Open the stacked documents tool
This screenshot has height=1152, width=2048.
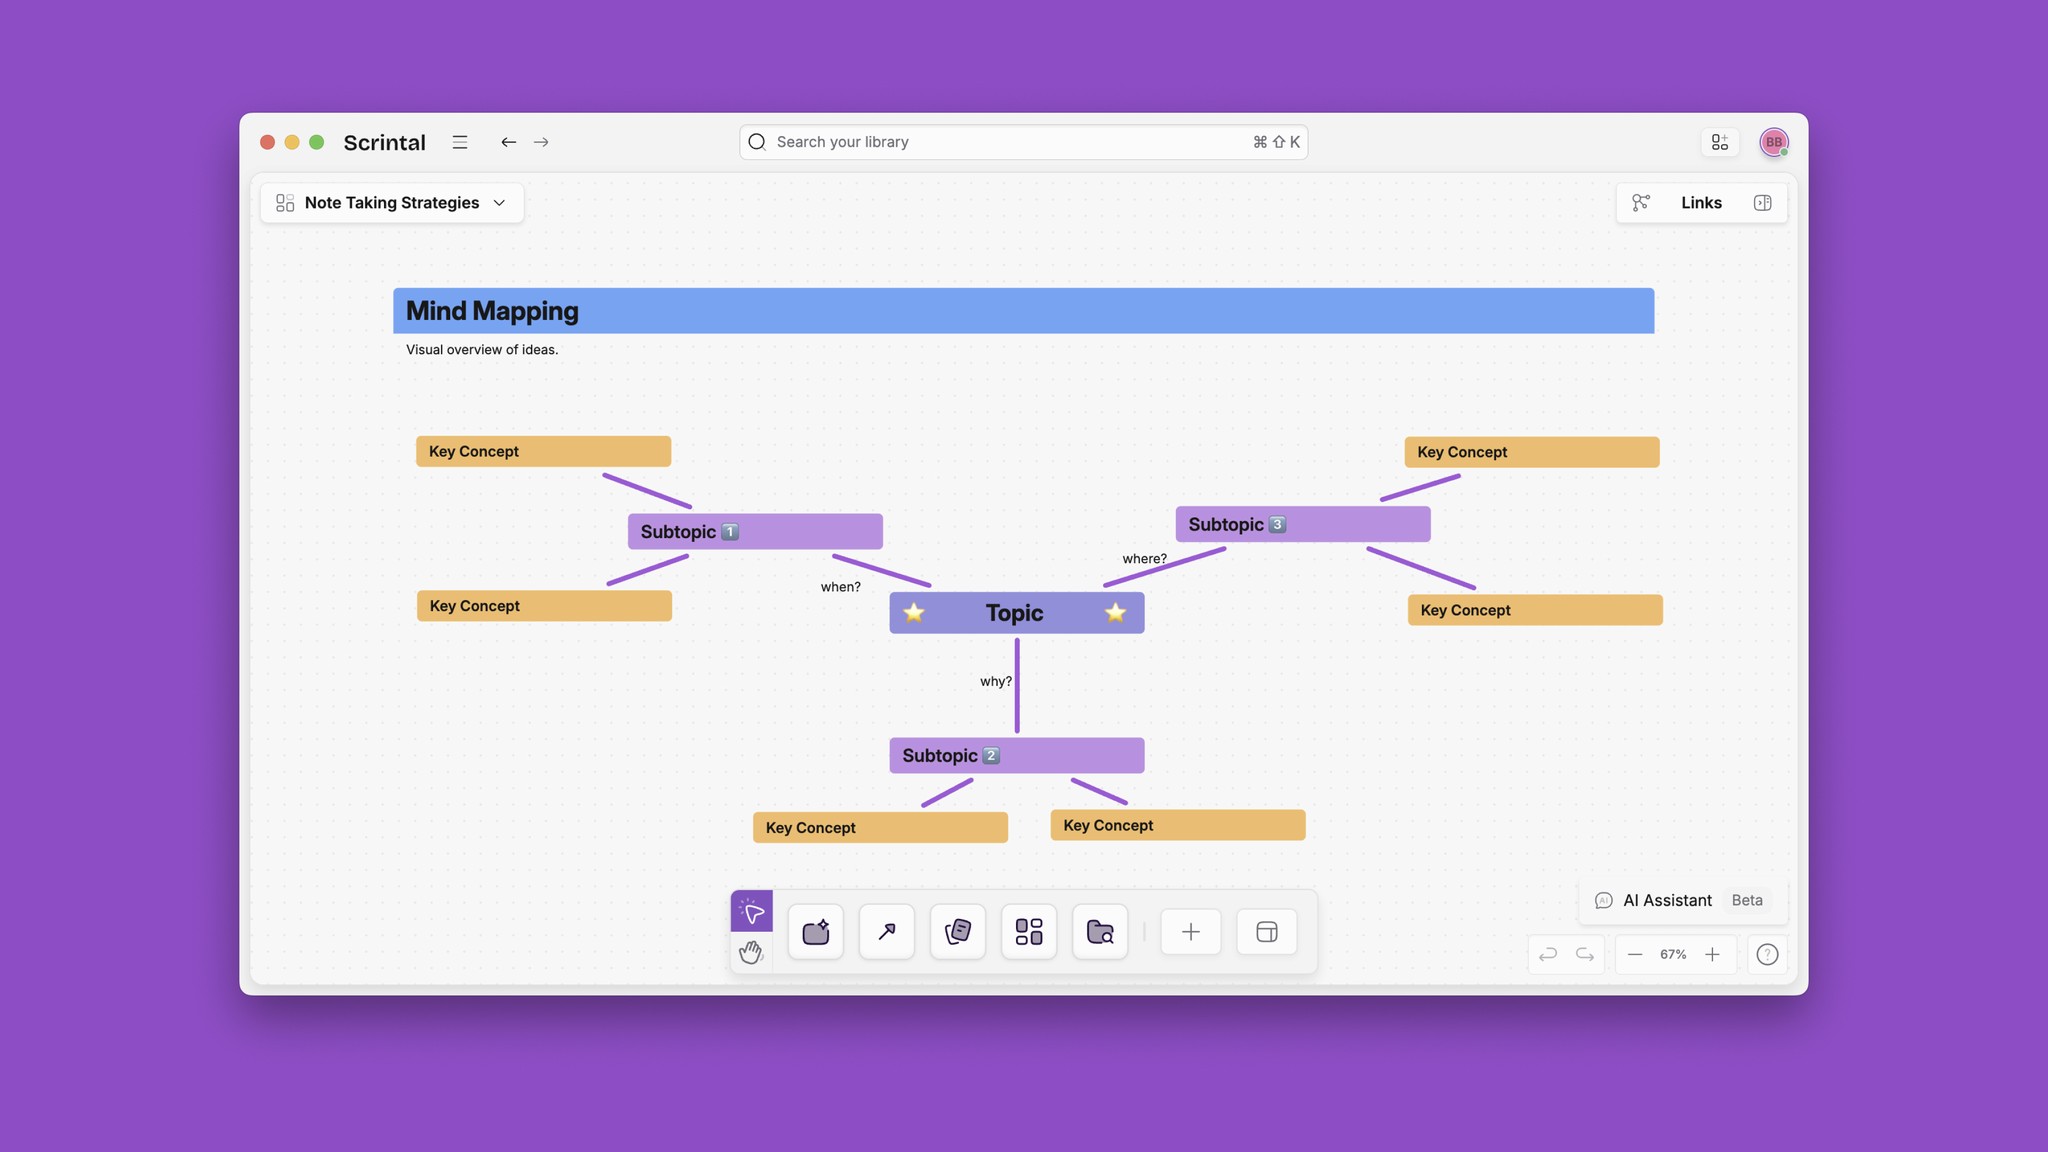957,932
